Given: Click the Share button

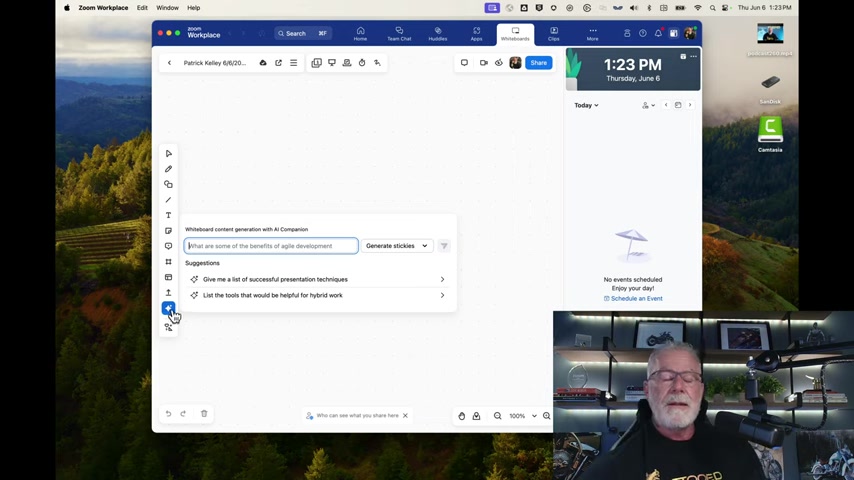Looking at the screenshot, I should [539, 63].
